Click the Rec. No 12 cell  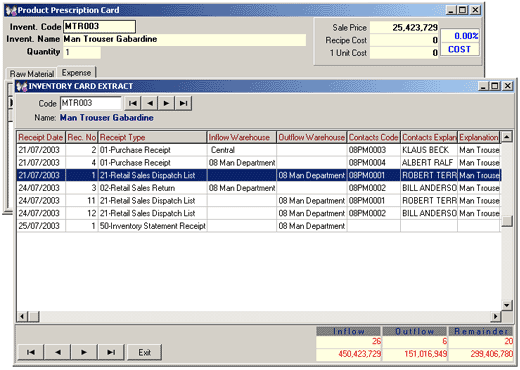click(82, 213)
